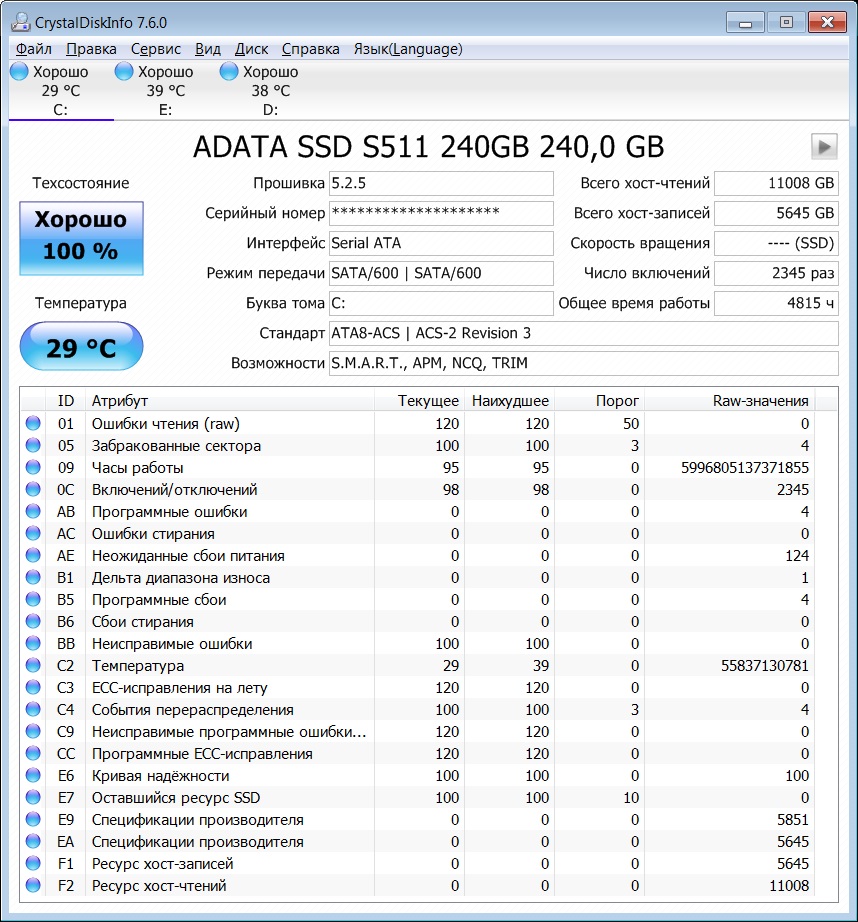Select the Неожиданные сбои питания attribute text

pyautogui.click(x=188, y=556)
